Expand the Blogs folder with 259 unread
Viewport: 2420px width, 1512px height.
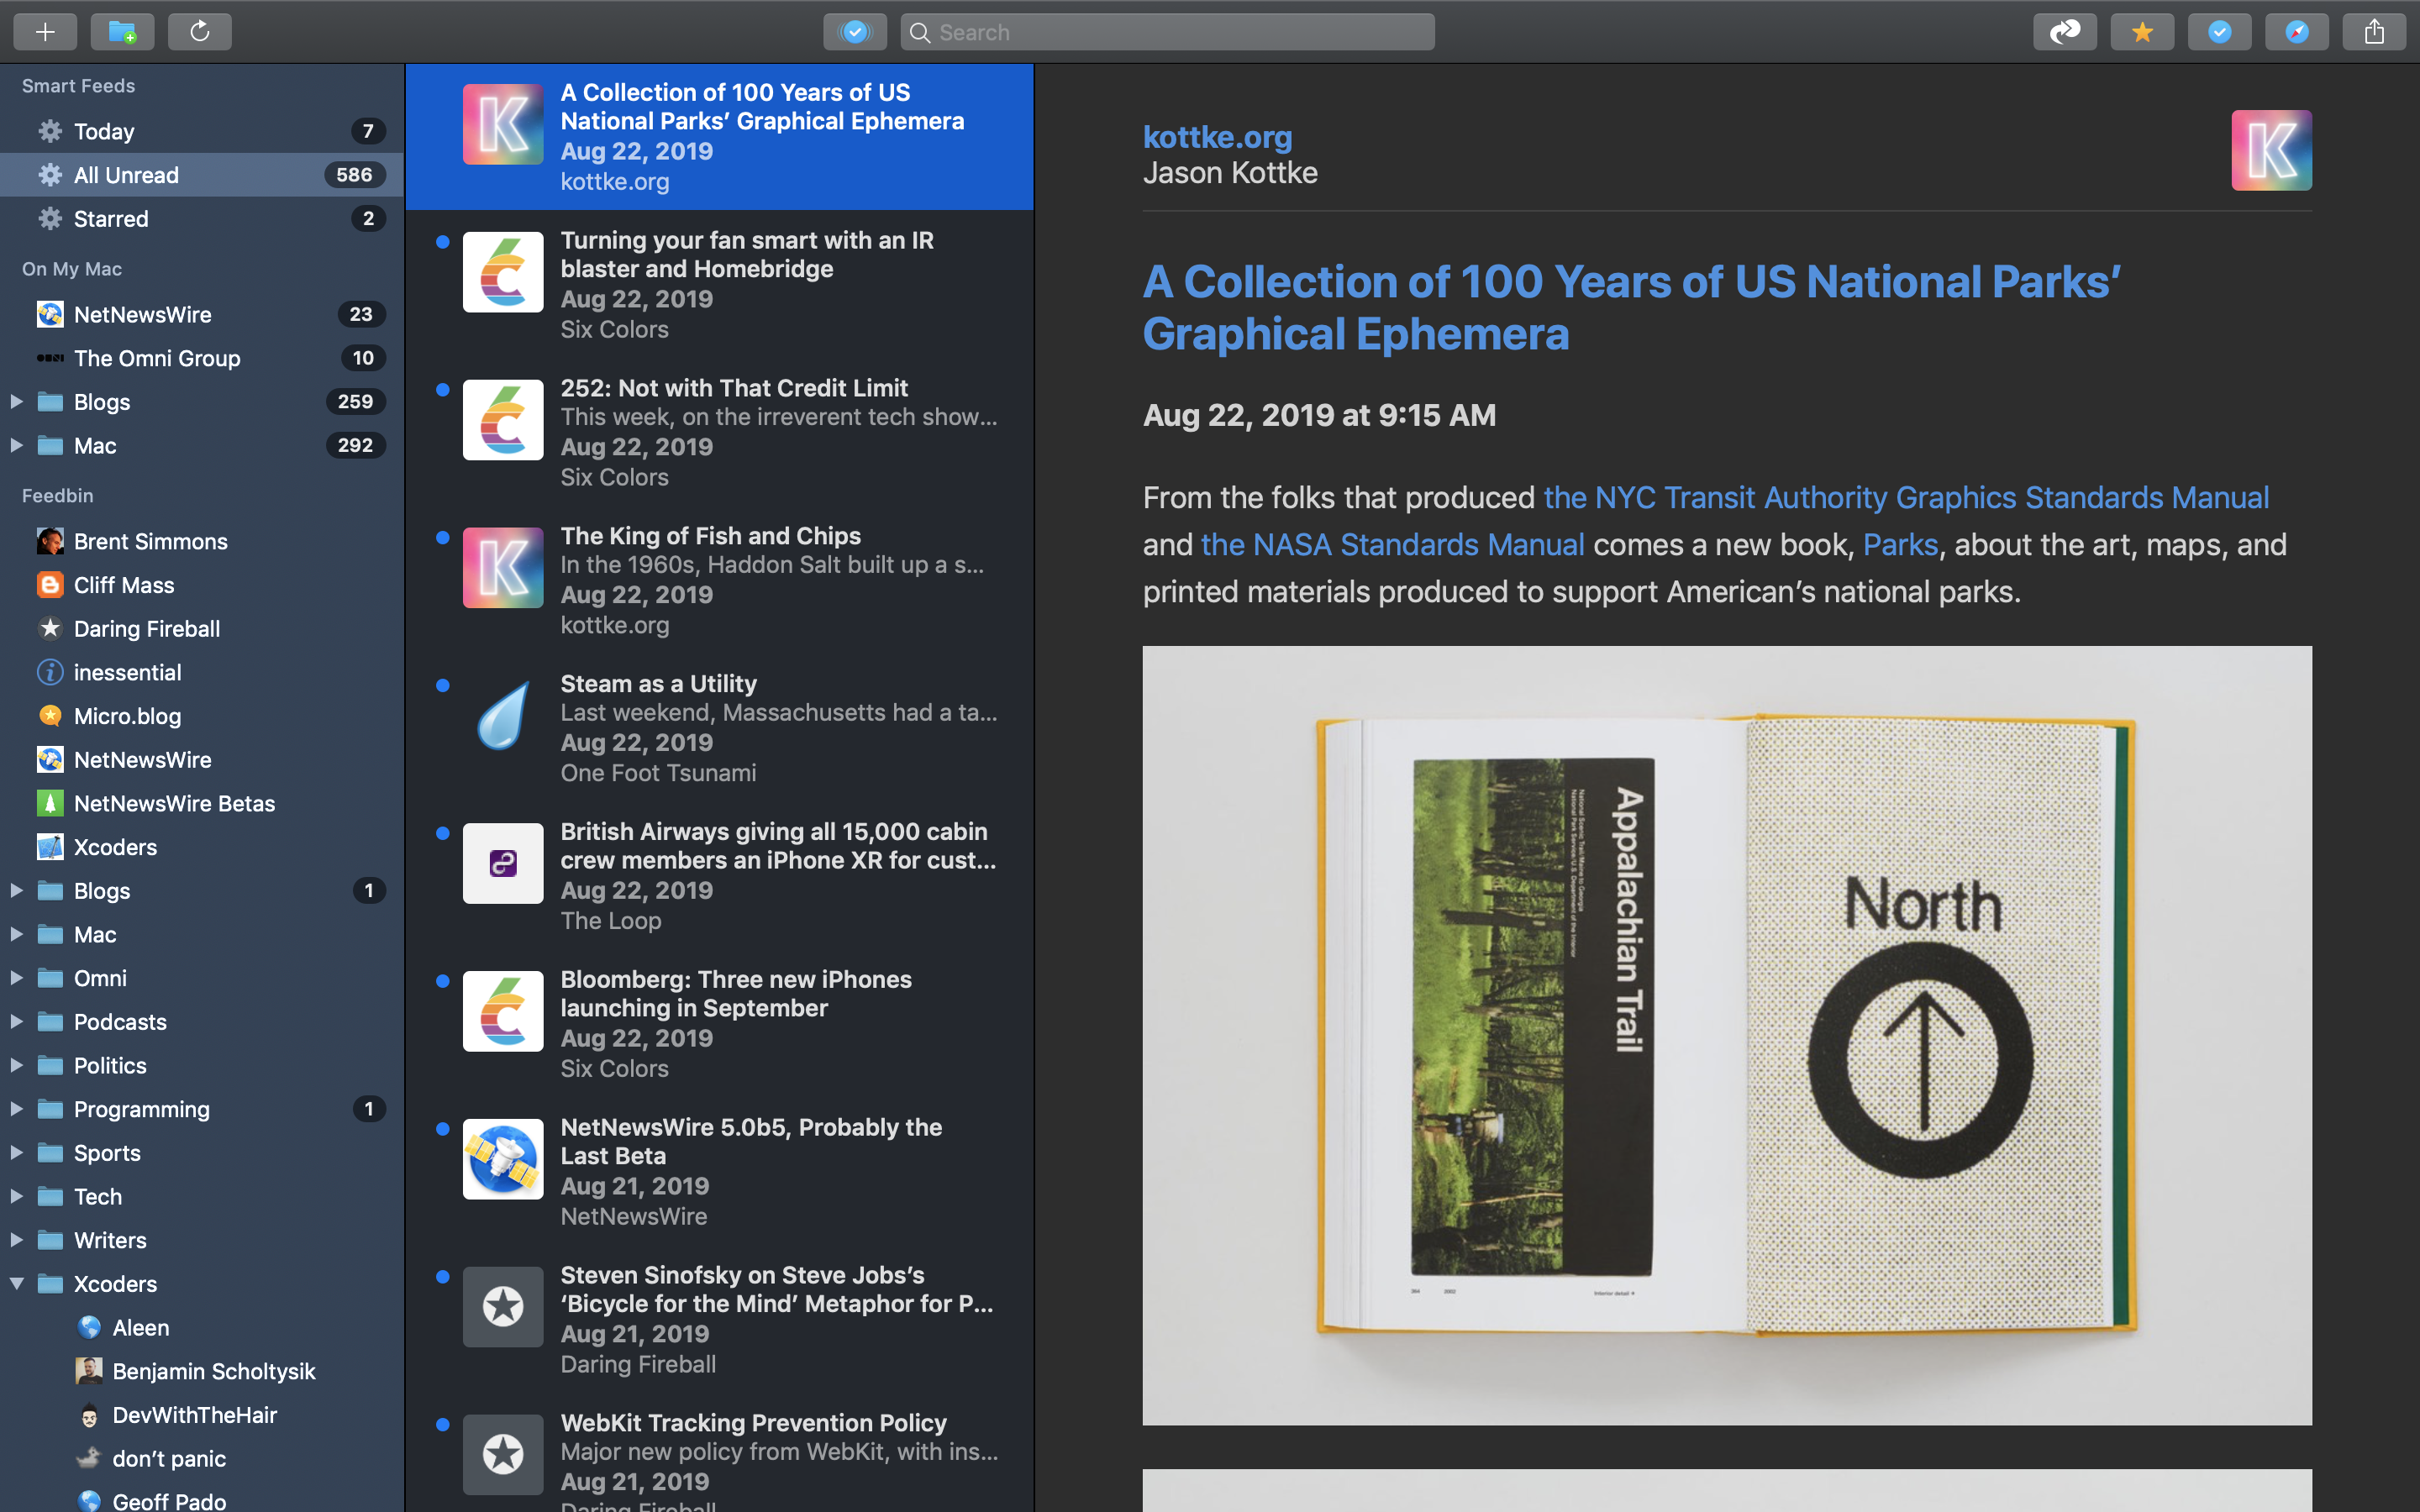[x=15, y=401]
